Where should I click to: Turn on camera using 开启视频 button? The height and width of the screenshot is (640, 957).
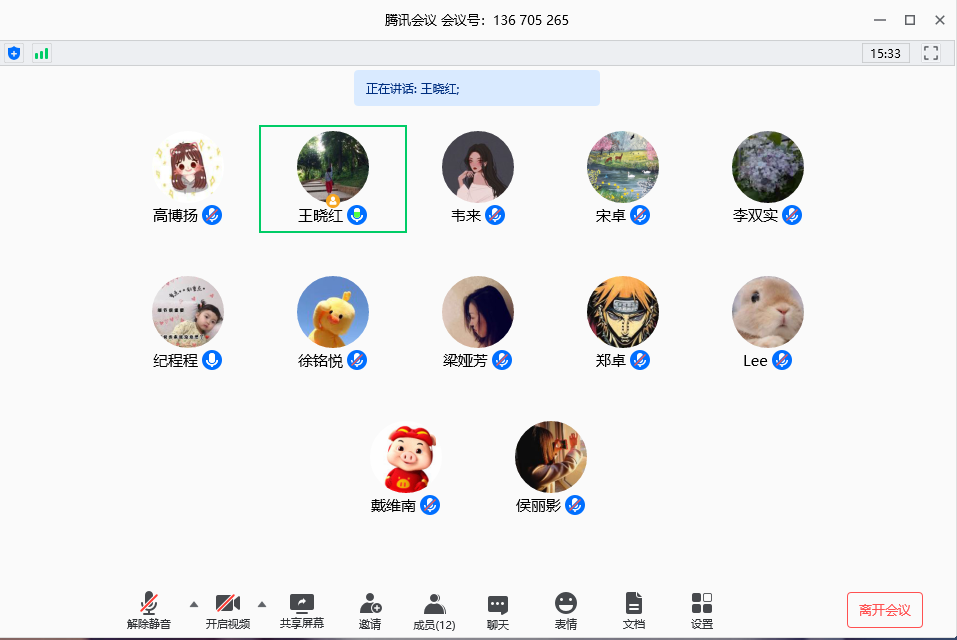tap(227, 610)
